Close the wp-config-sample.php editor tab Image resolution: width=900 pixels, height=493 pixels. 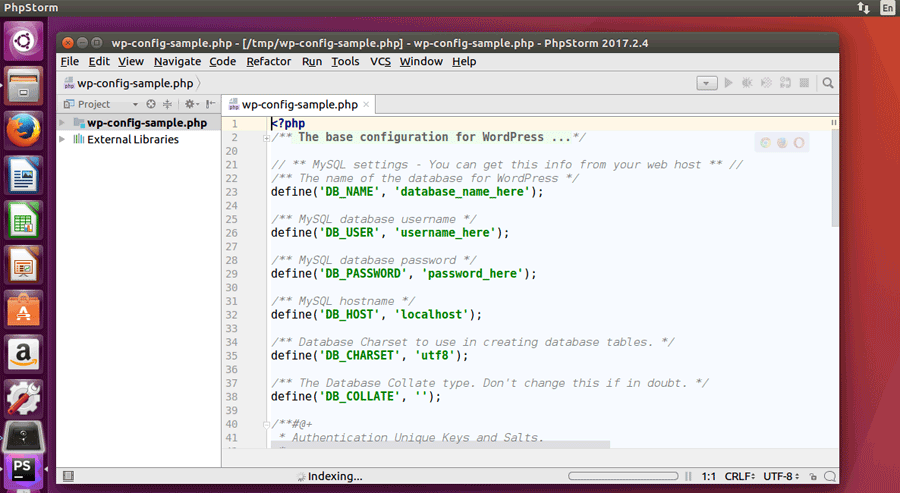pyautogui.click(x=366, y=104)
